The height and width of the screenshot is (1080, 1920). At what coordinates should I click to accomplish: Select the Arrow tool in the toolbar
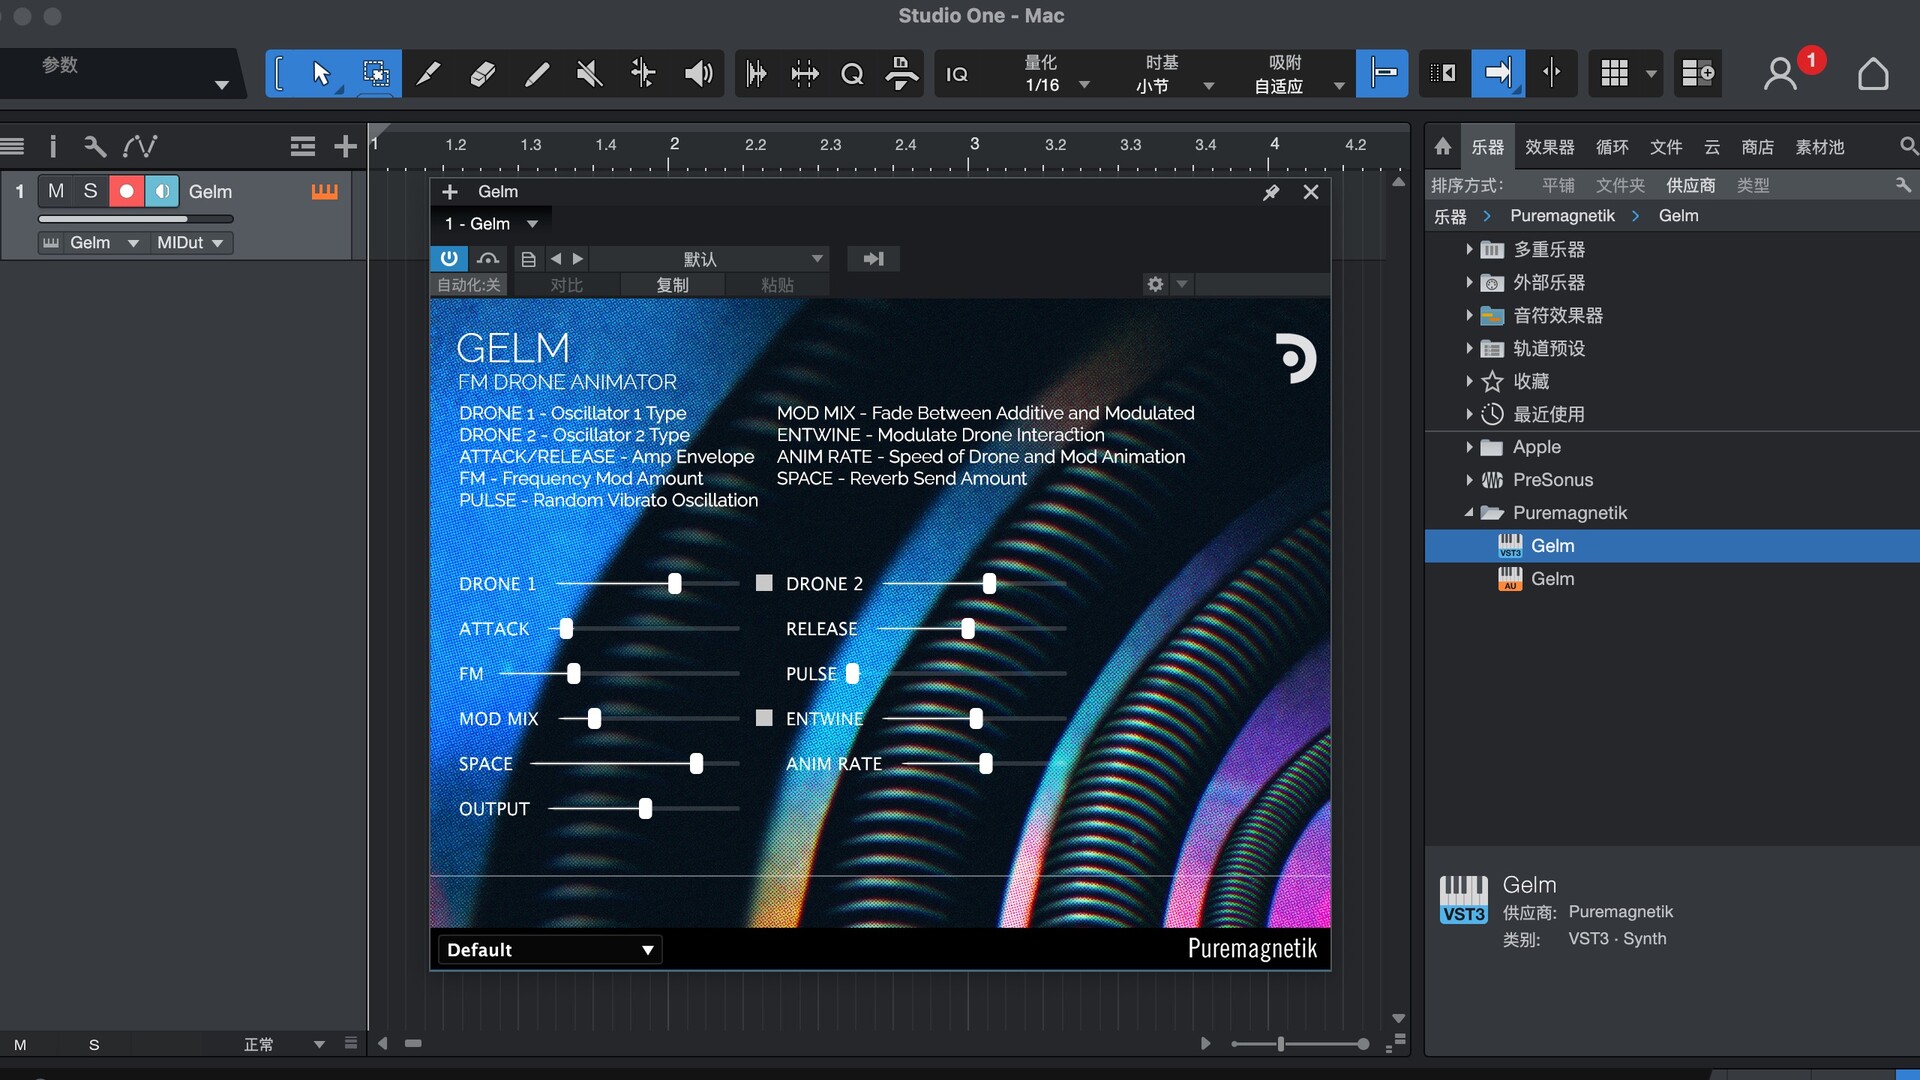(x=321, y=73)
